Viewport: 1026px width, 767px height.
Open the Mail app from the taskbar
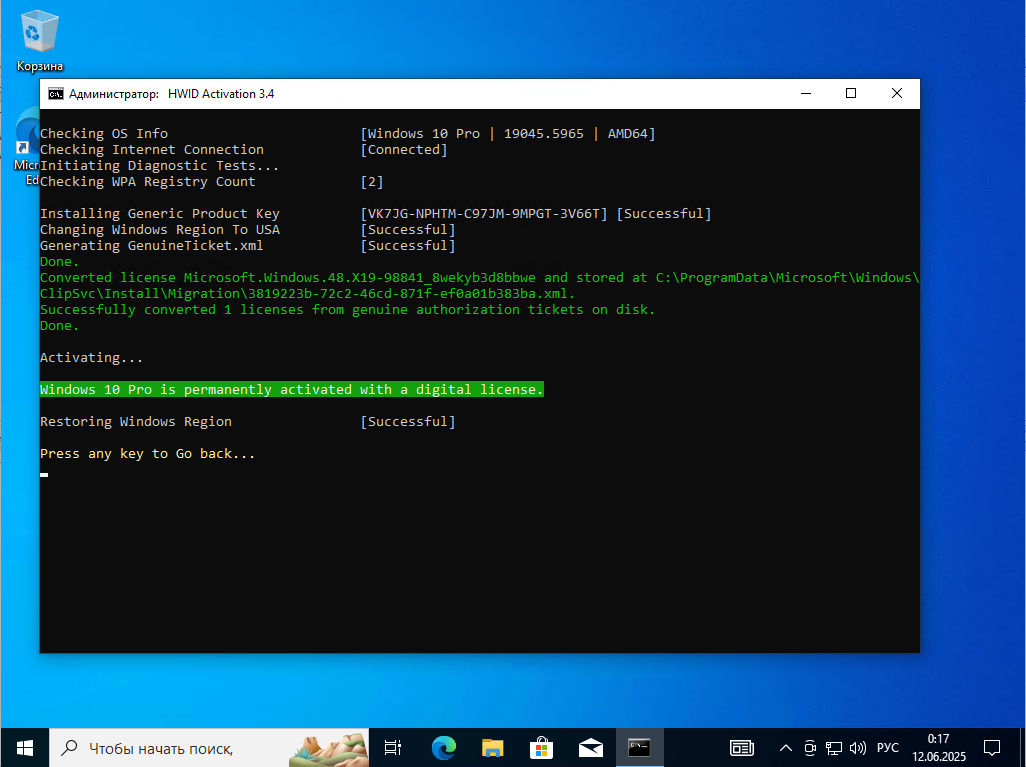tap(591, 747)
